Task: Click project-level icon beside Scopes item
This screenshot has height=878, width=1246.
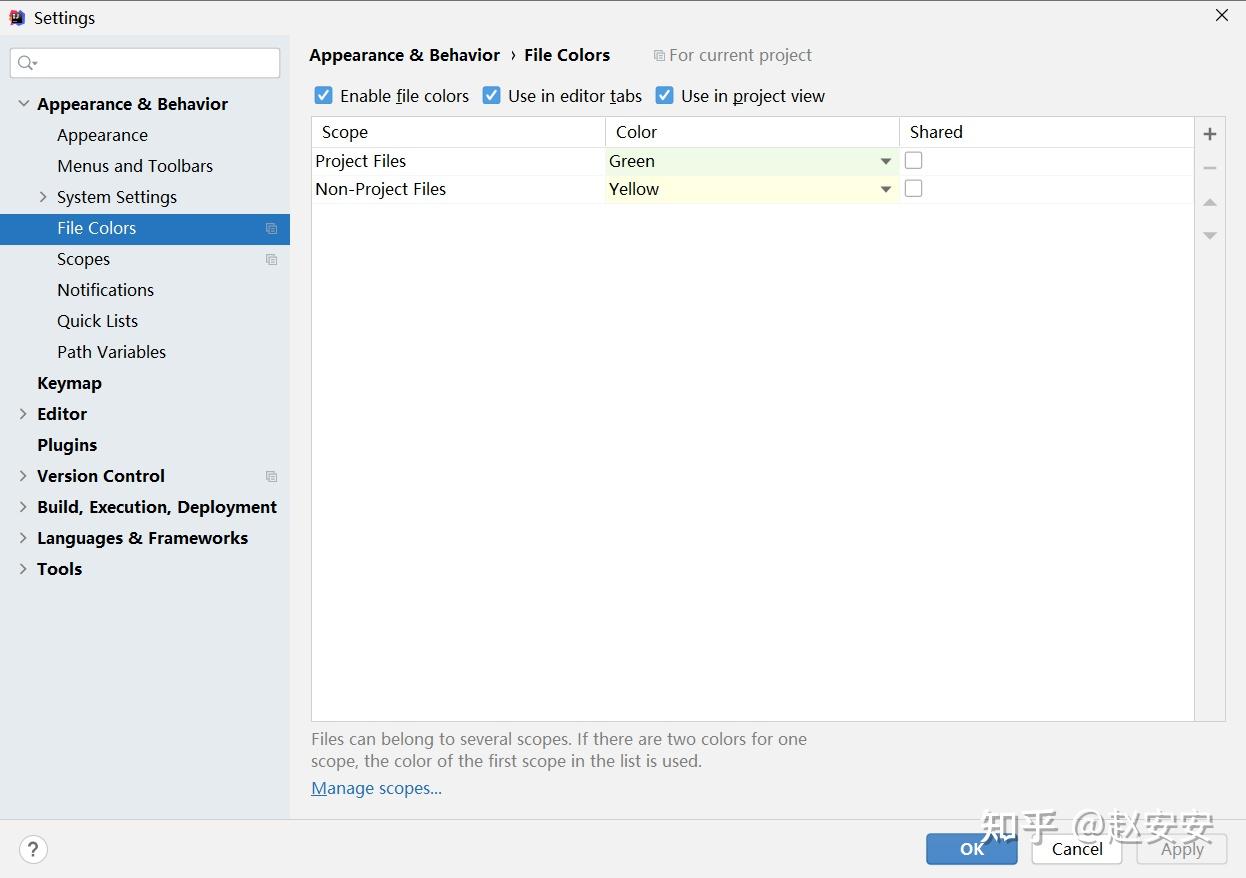Action: click(271, 260)
